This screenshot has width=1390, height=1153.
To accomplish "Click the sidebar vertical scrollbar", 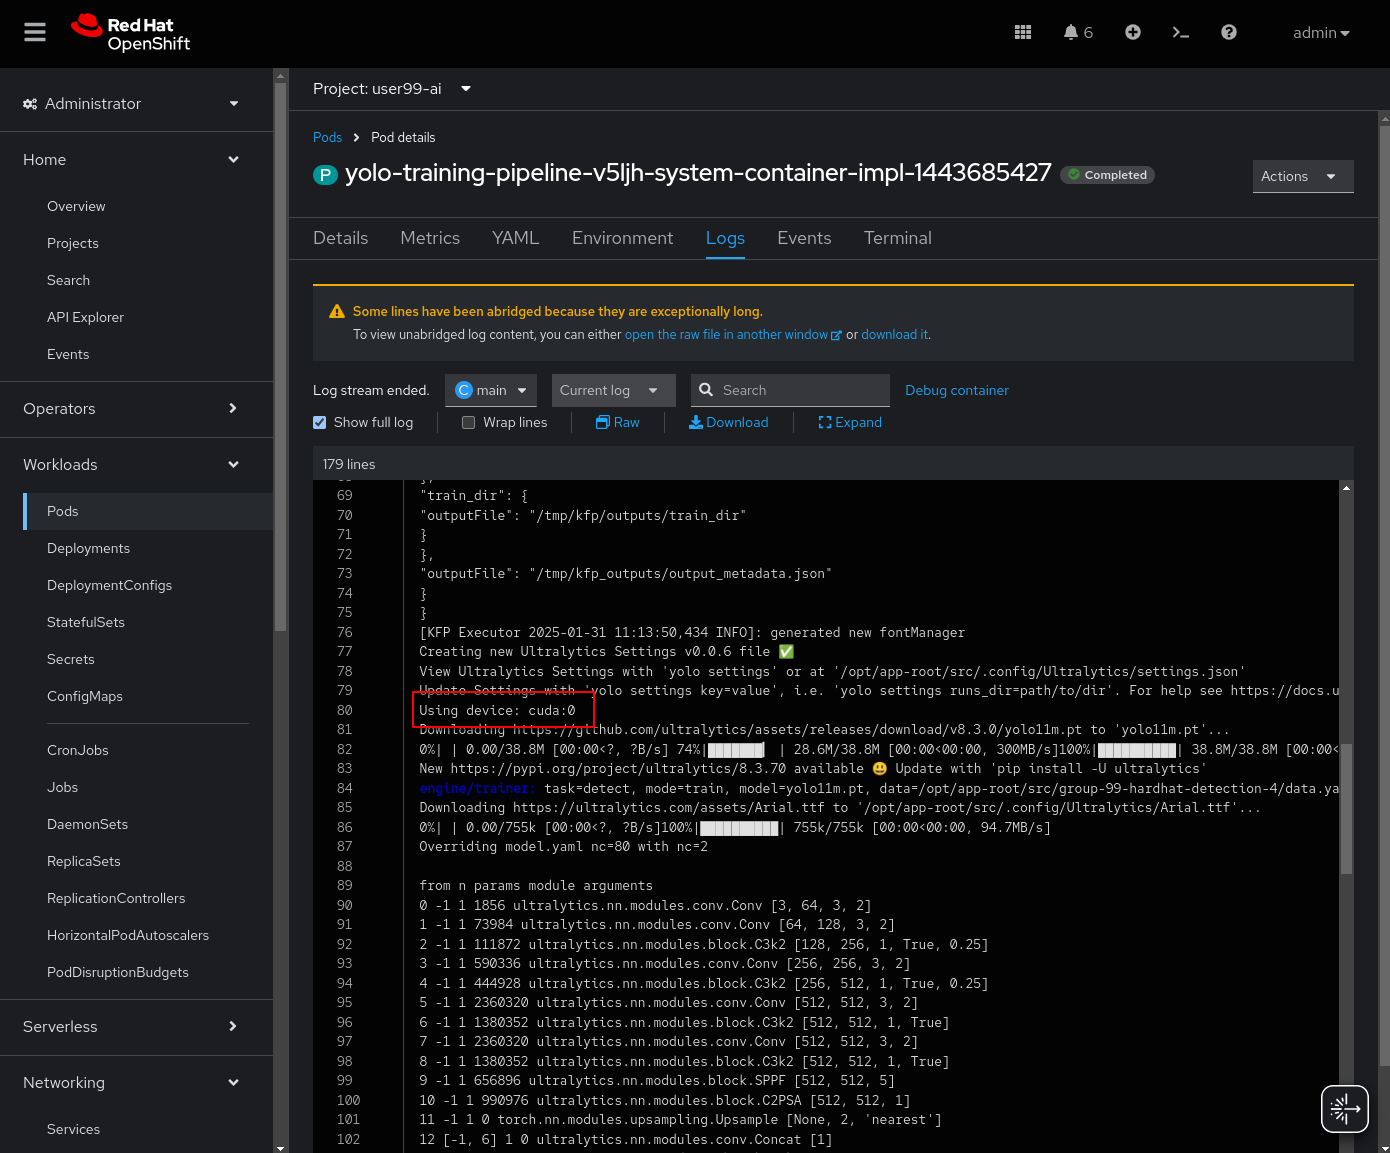I will click(281, 355).
